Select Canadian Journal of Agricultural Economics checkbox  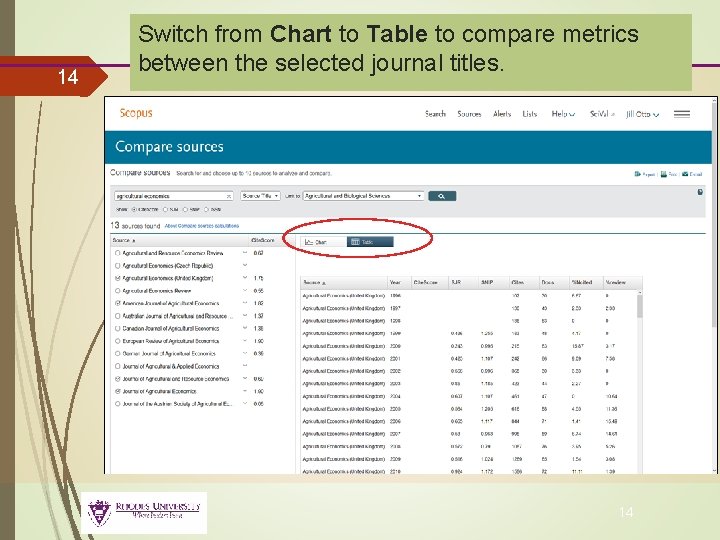point(118,328)
